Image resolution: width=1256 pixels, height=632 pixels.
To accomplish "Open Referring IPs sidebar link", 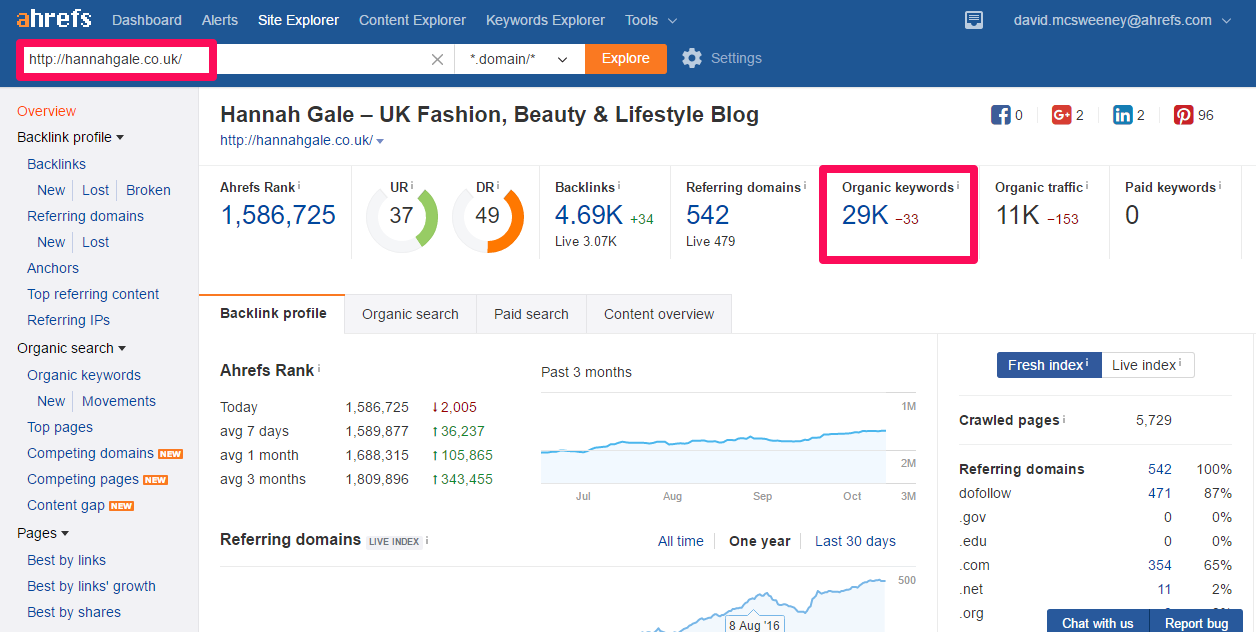I will click(x=69, y=320).
